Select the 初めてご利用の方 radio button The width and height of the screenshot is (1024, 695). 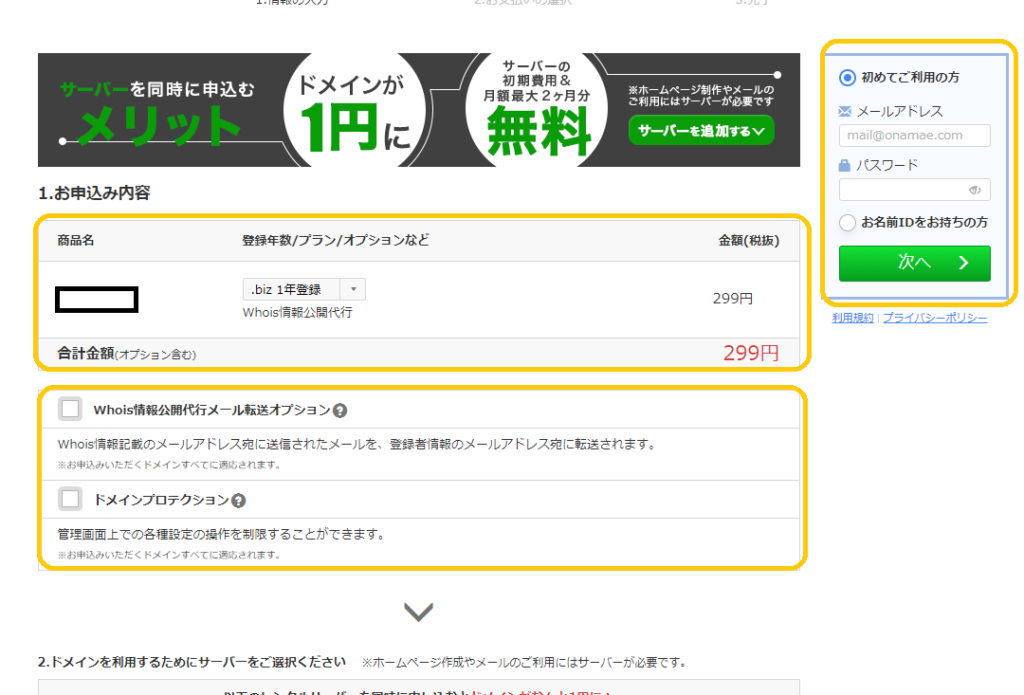click(847, 78)
